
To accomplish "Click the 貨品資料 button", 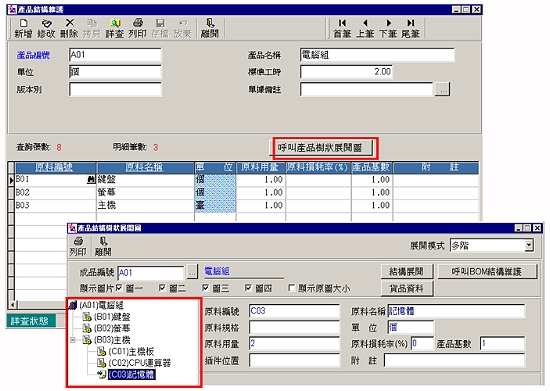I will (407, 289).
